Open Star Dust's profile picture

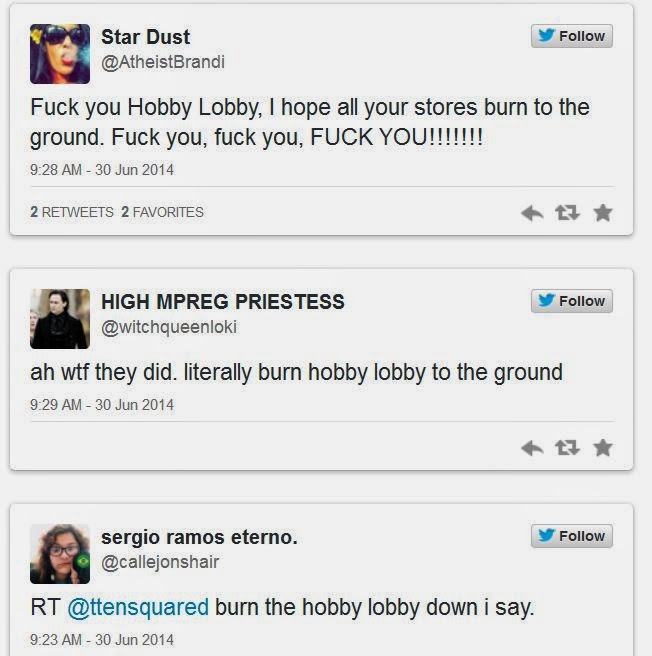tap(60, 54)
